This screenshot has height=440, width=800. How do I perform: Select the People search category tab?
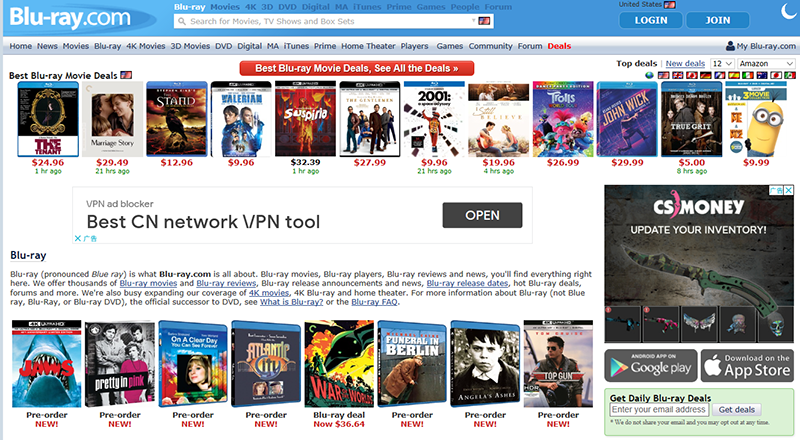click(x=464, y=7)
